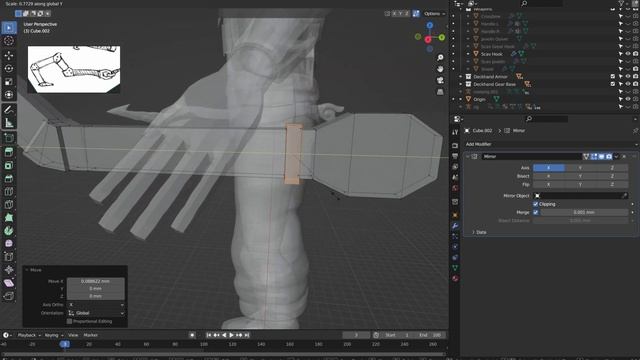Image resolution: width=640 pixels, height=360 pixels.
Task: Select the Extrude Region tool
Action: [x=9, y=152]
